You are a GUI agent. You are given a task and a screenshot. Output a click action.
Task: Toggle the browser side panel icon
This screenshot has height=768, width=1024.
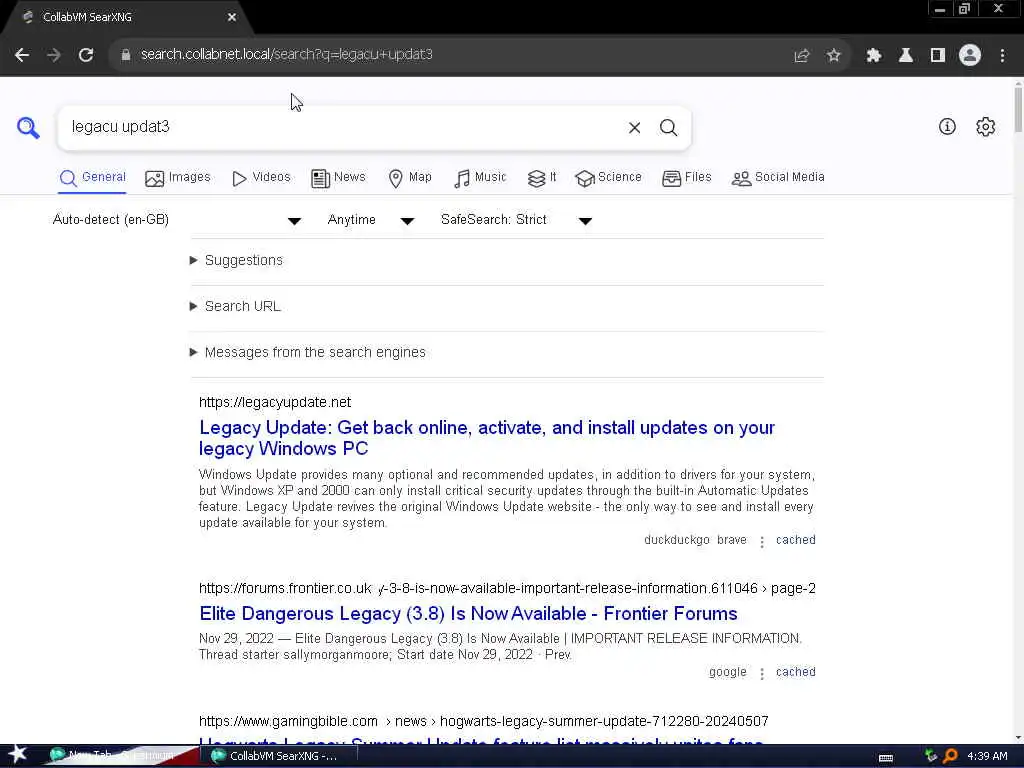click(938, 56)
